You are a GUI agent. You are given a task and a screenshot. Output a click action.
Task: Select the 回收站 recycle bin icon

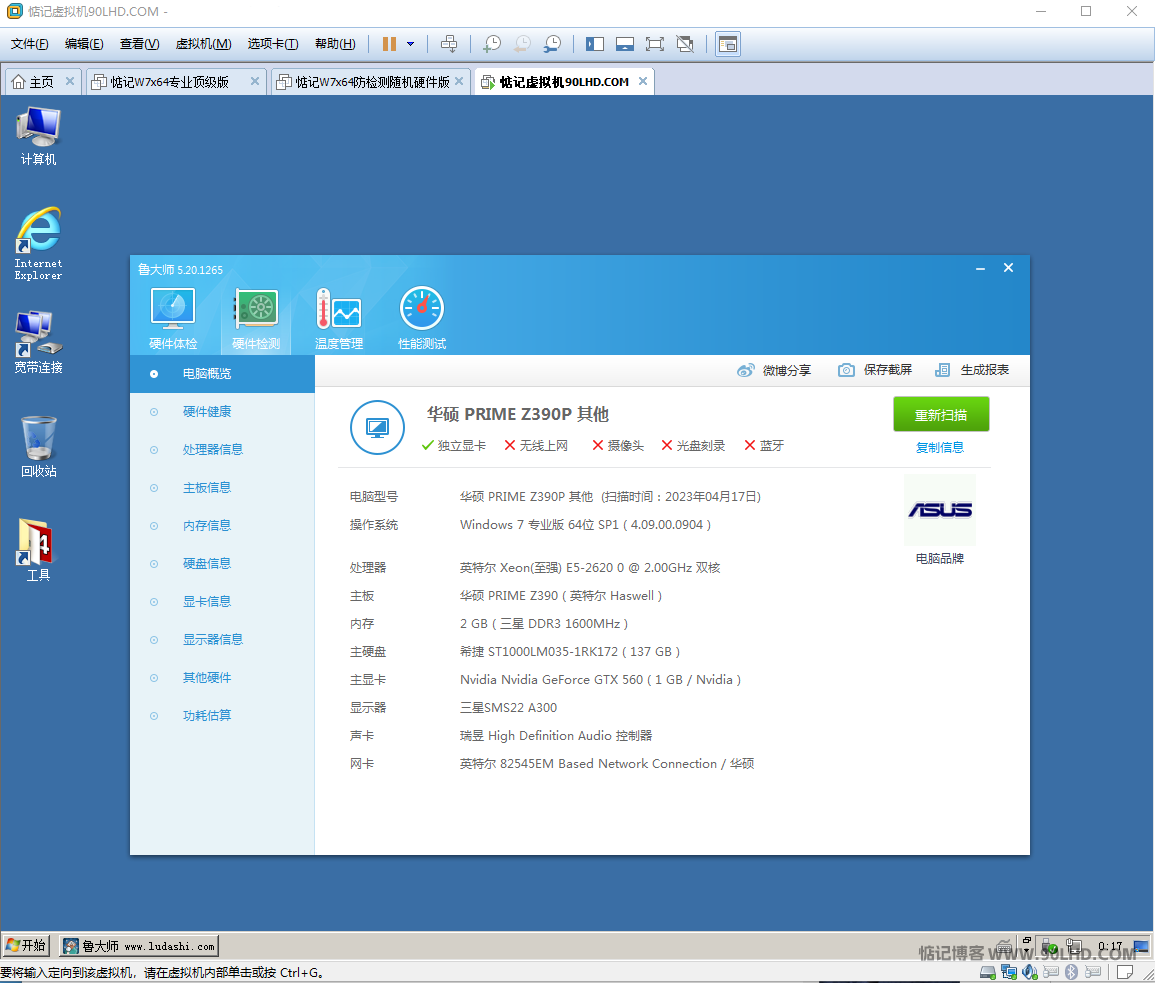point(38,447)
